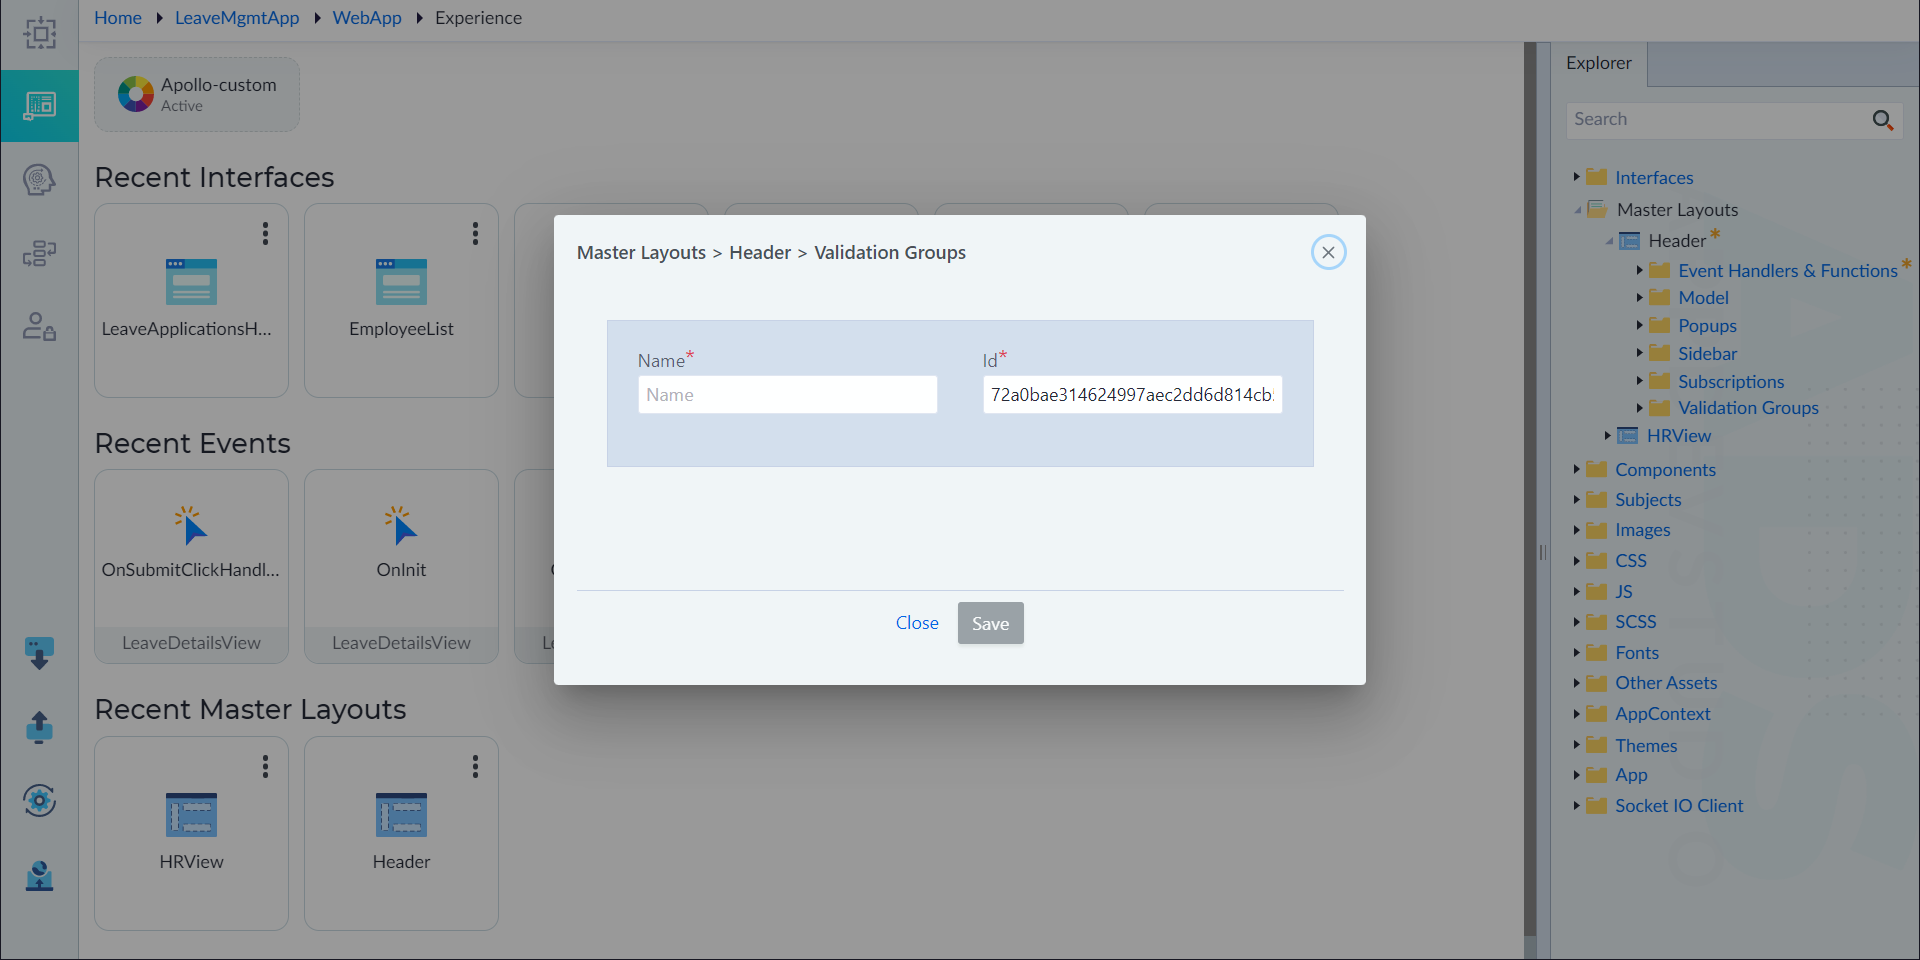Click the Id input field
This screenshot has width=1920, height=960.
click(1132, 395)
